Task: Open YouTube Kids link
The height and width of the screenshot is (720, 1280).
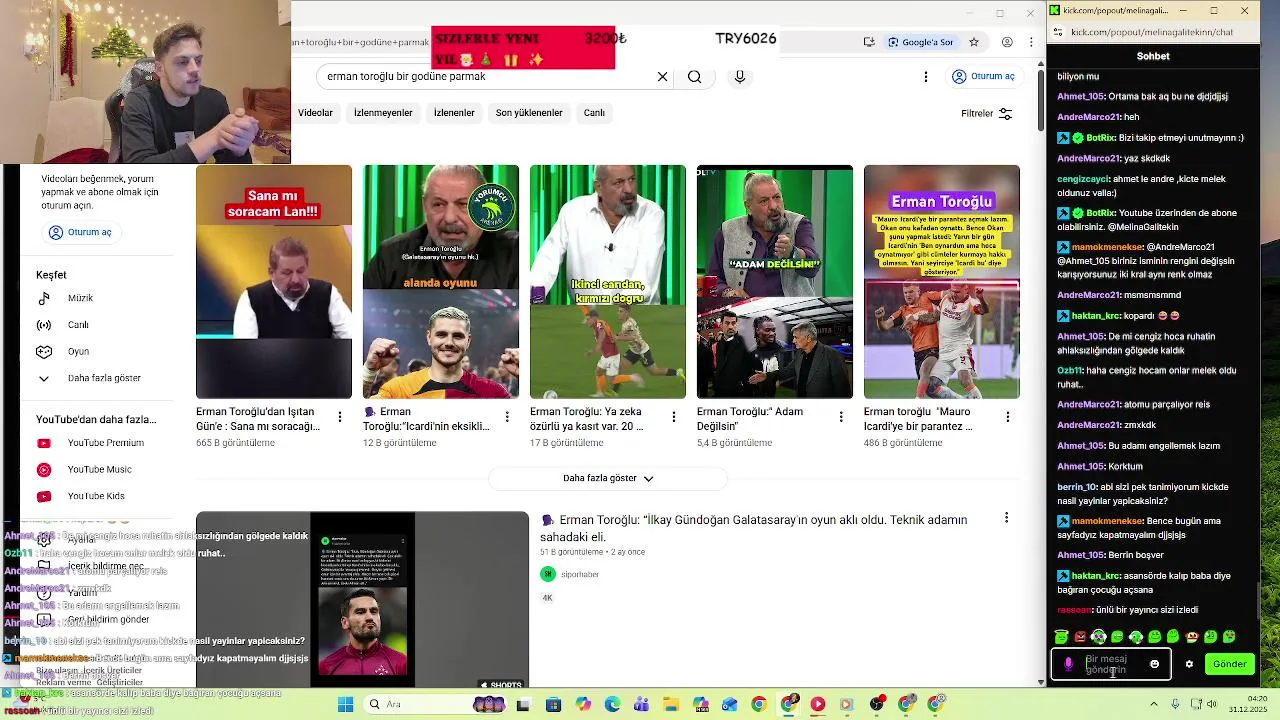Action: tap(96, 496)
